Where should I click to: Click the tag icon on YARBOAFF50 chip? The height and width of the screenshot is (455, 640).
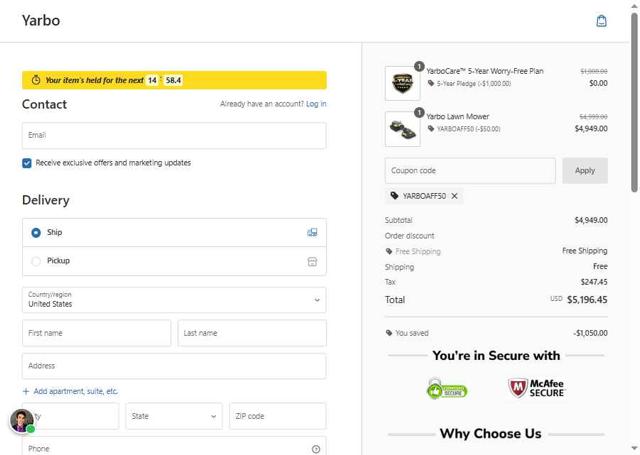tap(394, 196)
